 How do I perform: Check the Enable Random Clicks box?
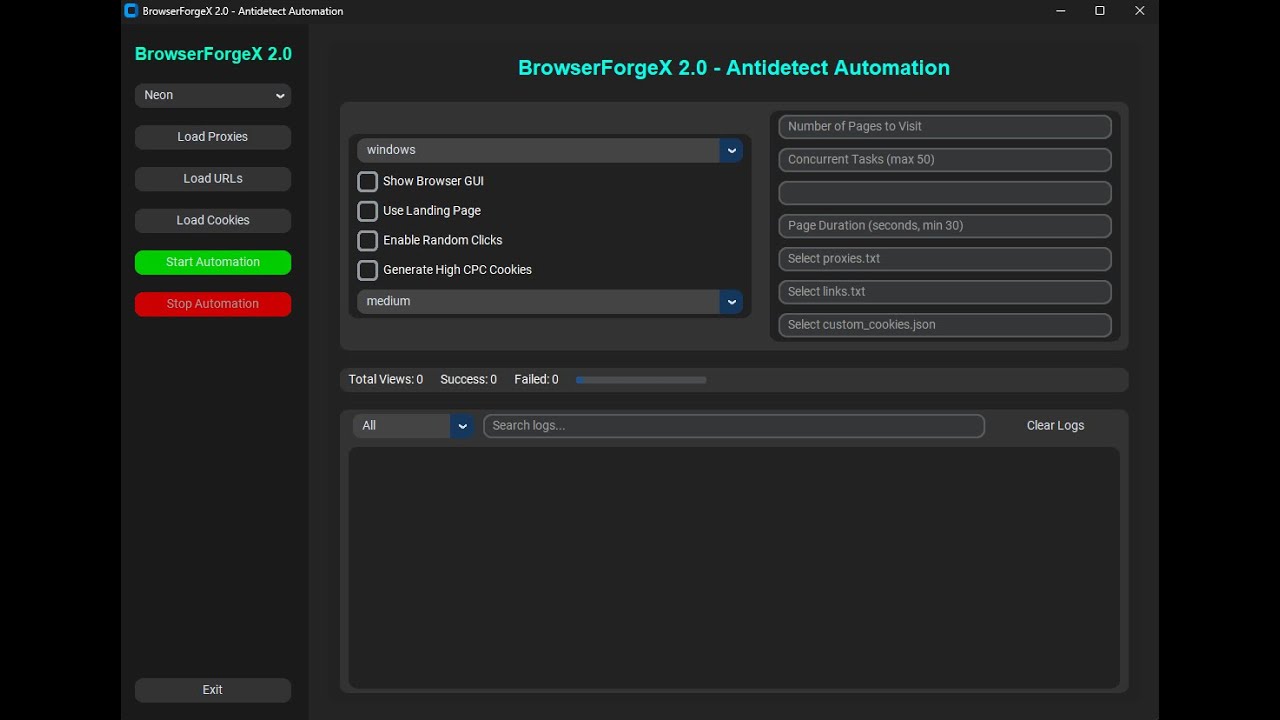click(368, 241)
